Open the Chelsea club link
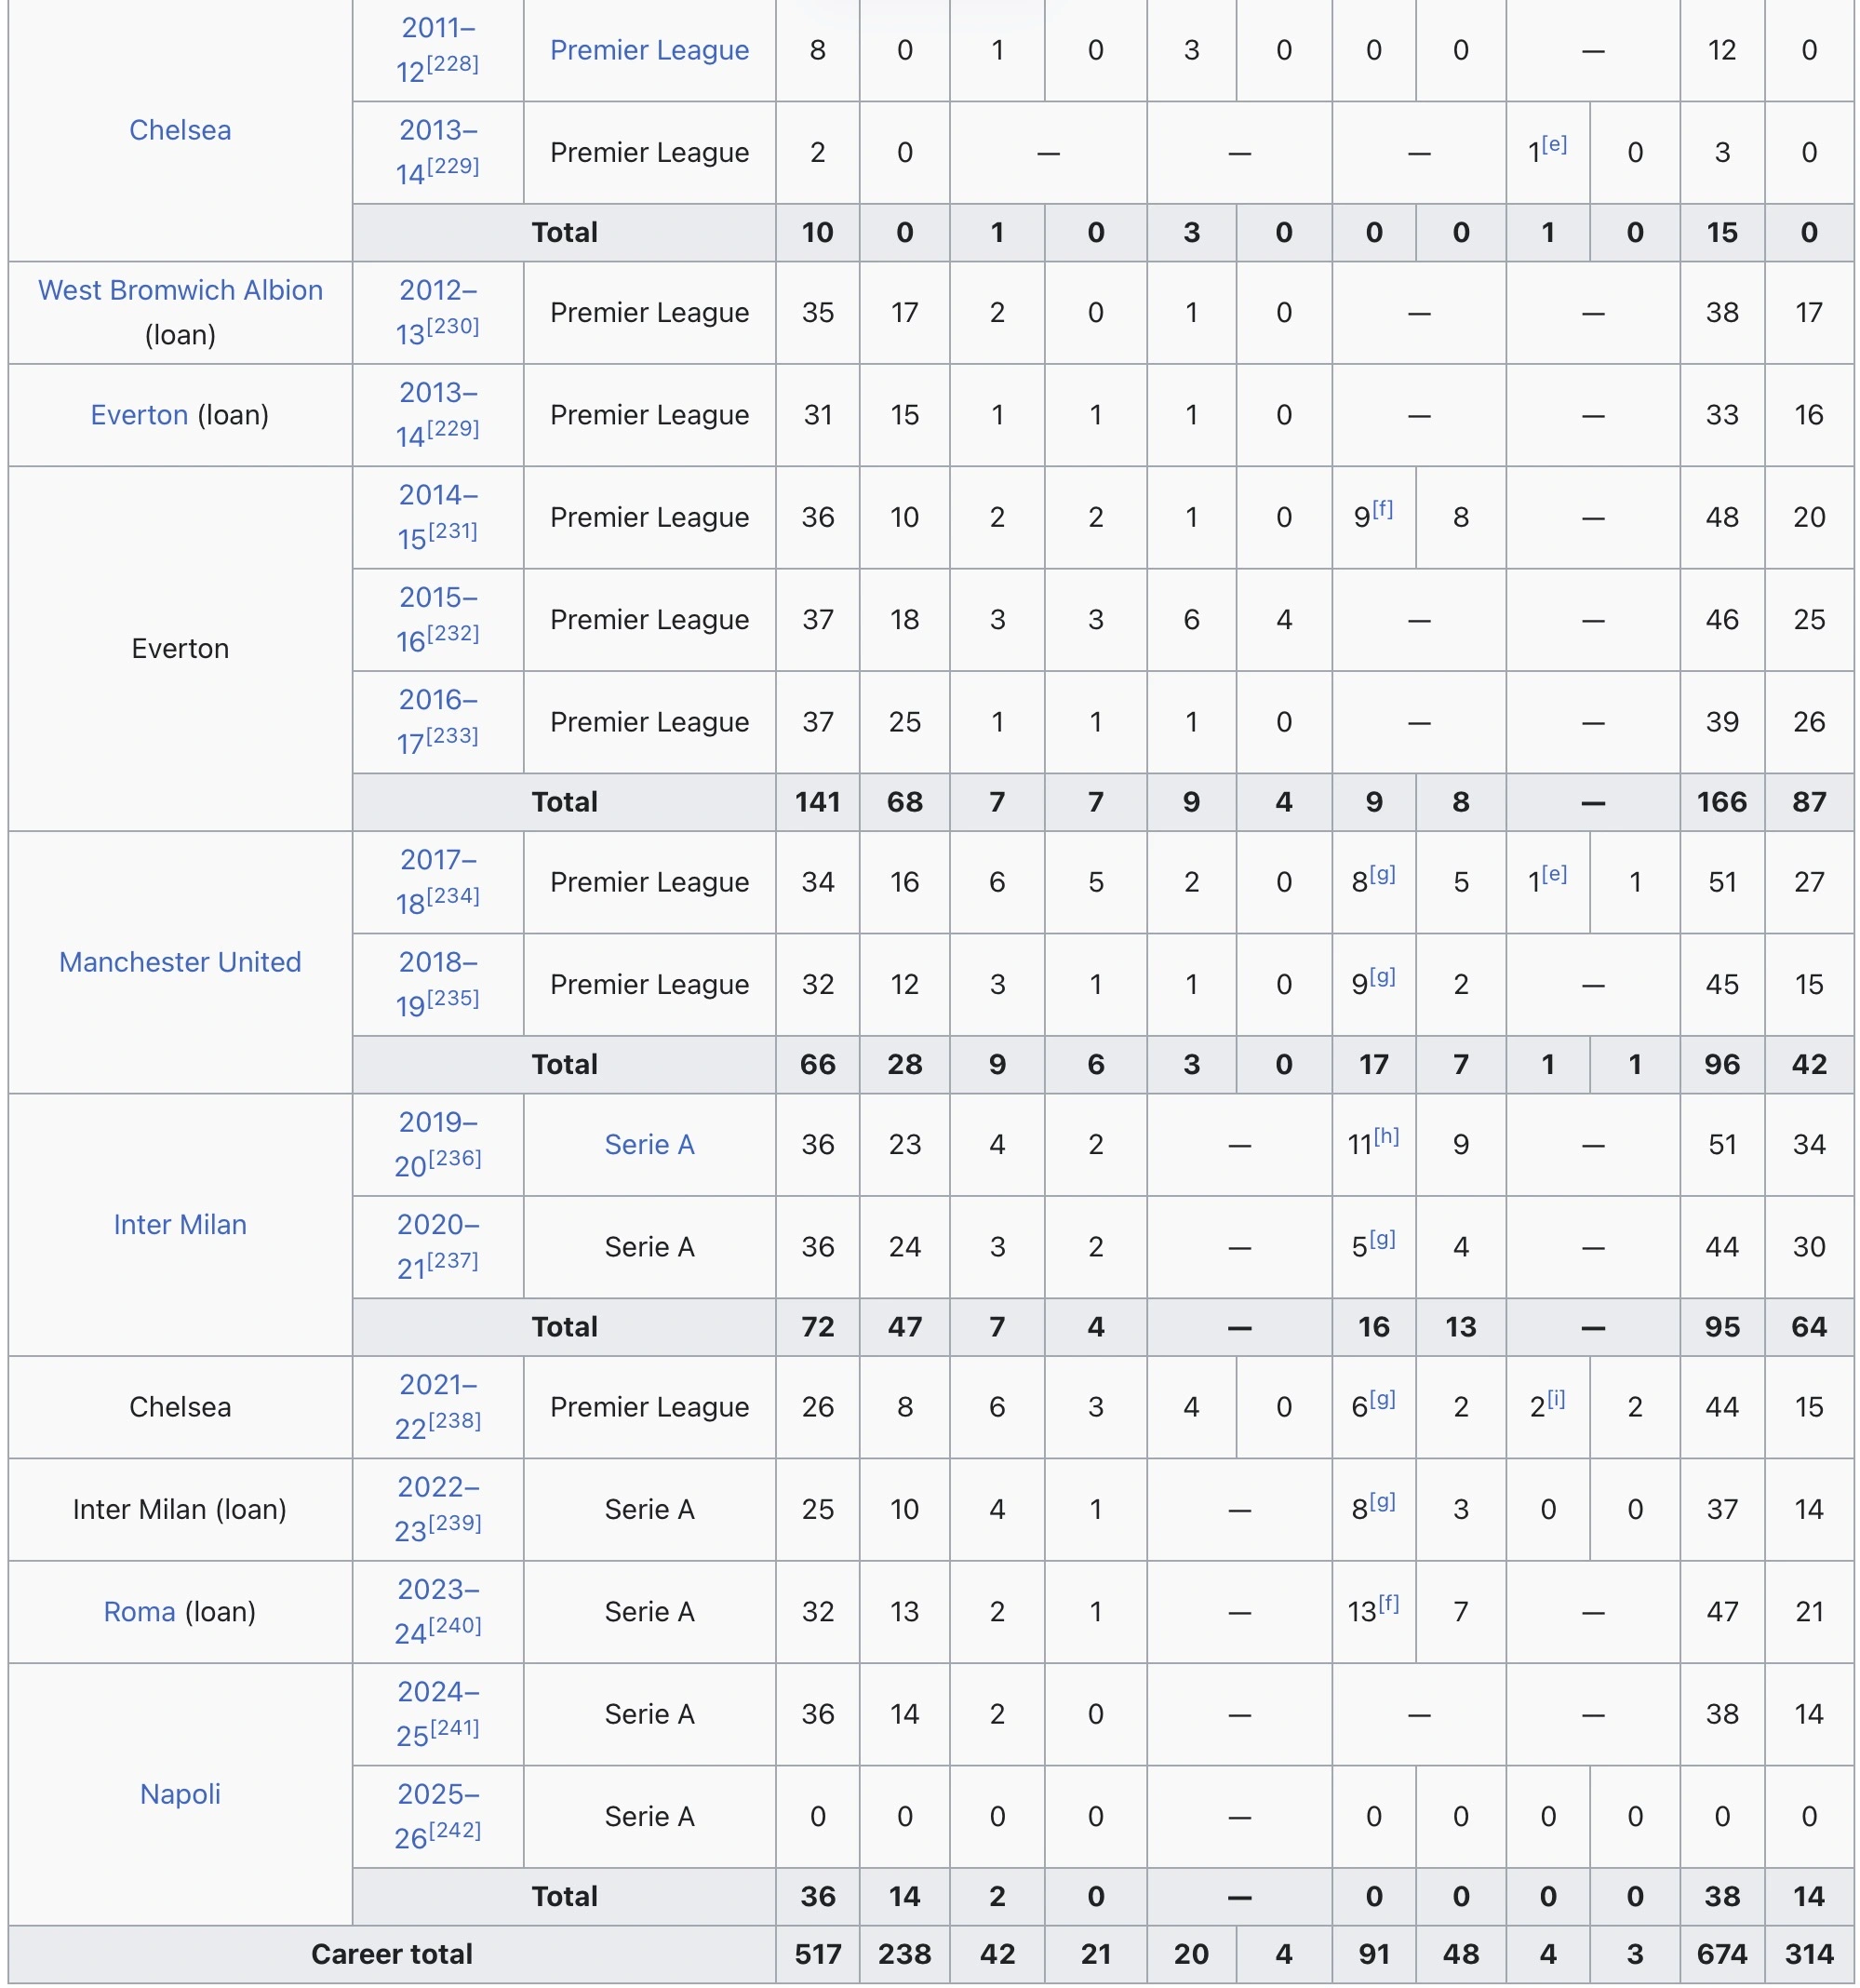 pos(180,130)
